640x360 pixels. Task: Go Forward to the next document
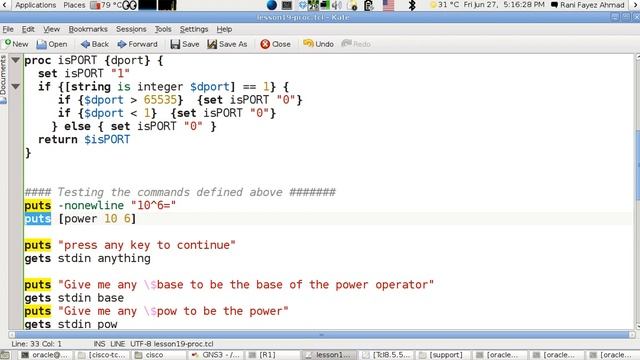point(137,44)
